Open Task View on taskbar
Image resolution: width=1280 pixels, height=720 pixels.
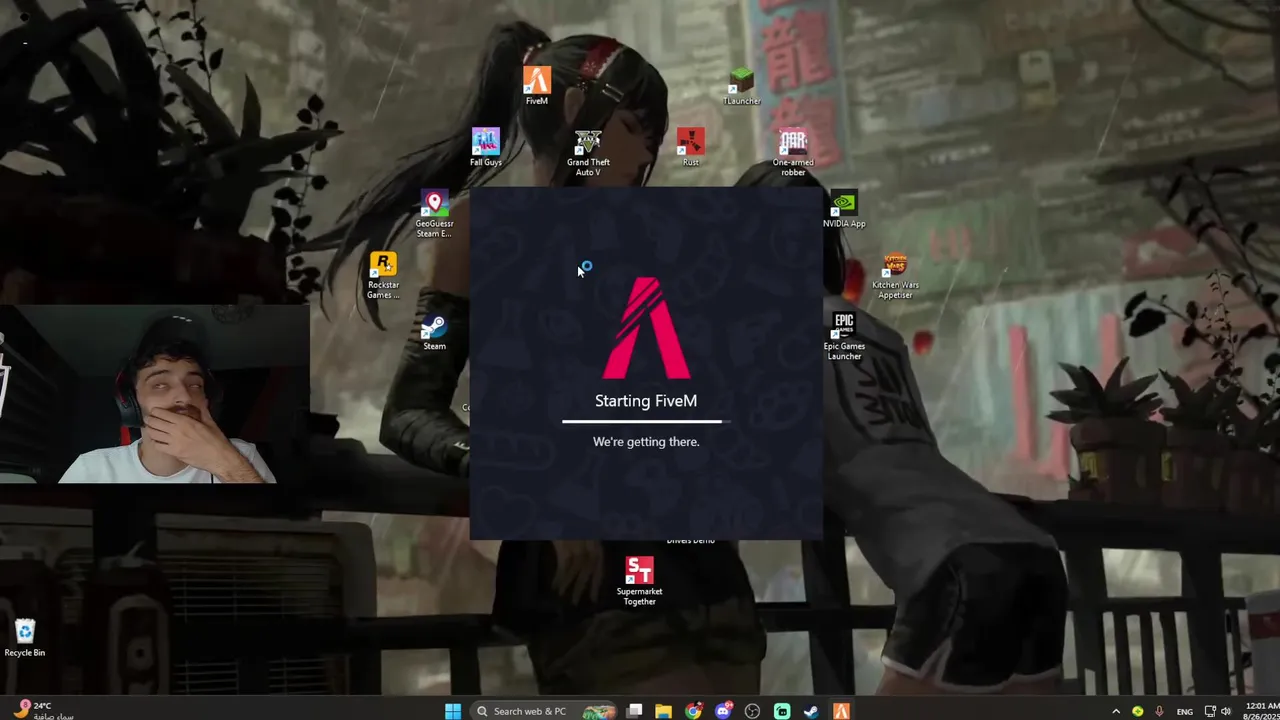[x=634, y=711]
